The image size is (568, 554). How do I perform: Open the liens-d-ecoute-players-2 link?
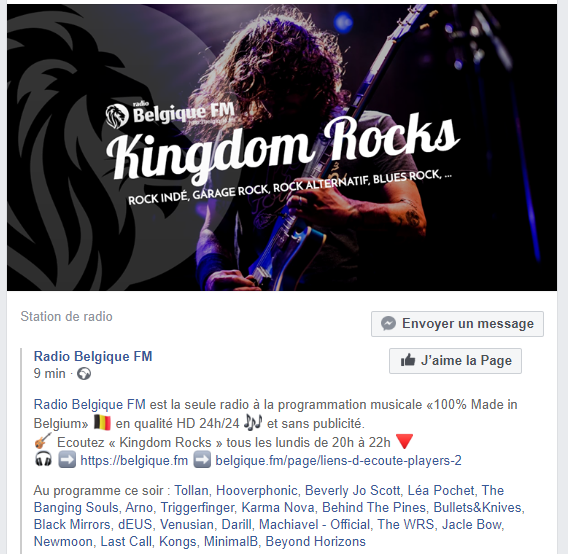click(338, 461)
